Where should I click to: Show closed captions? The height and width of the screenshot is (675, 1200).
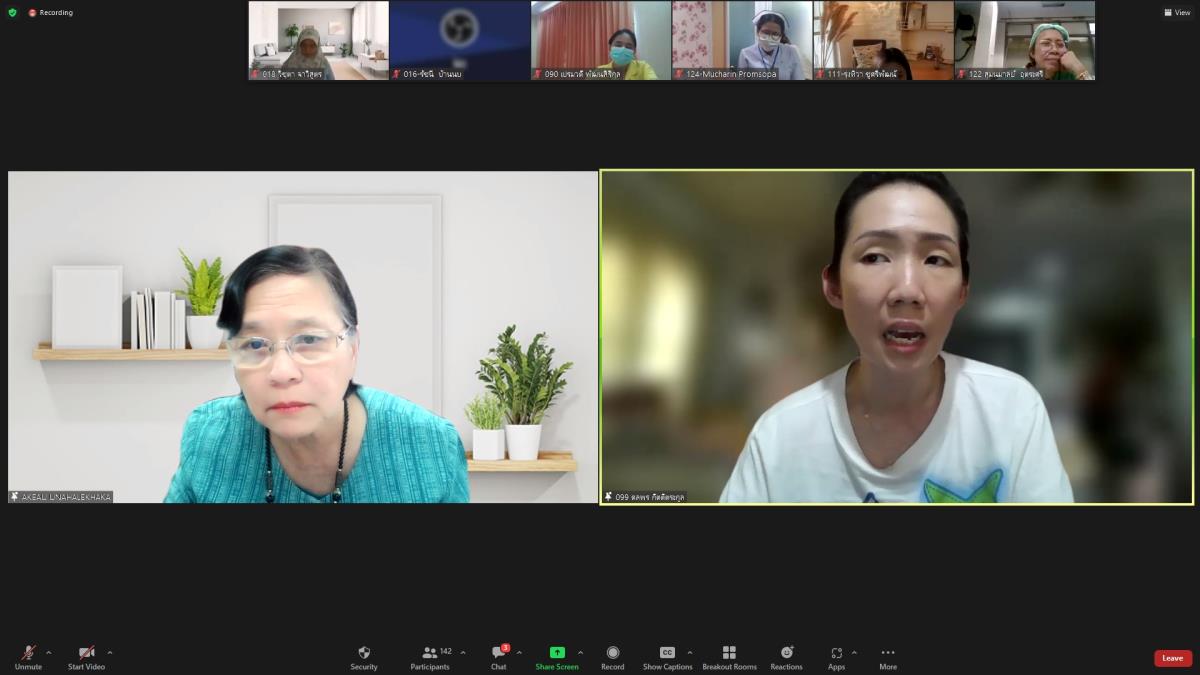coord(667,657)
